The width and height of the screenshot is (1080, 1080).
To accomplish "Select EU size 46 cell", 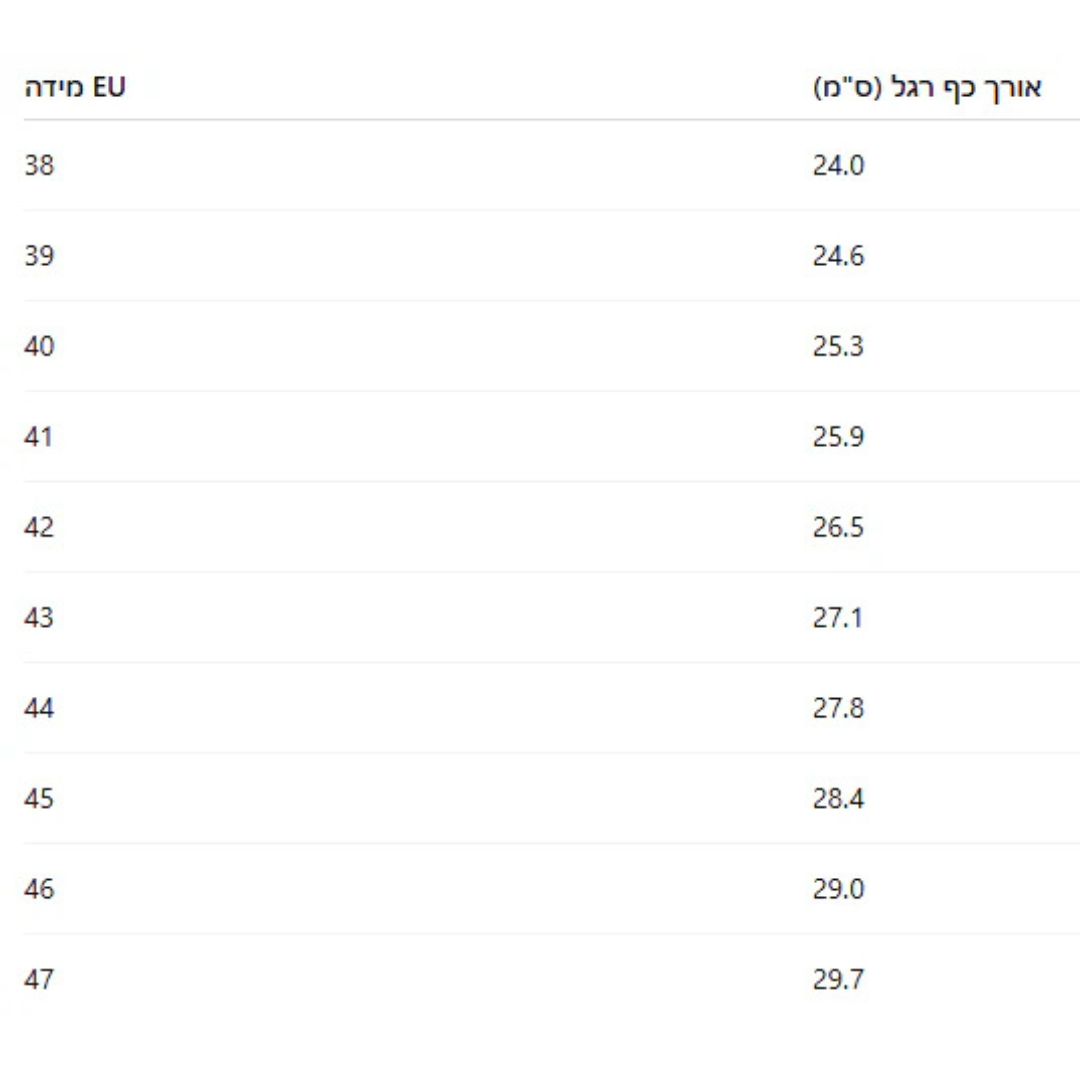I will 39,889.
